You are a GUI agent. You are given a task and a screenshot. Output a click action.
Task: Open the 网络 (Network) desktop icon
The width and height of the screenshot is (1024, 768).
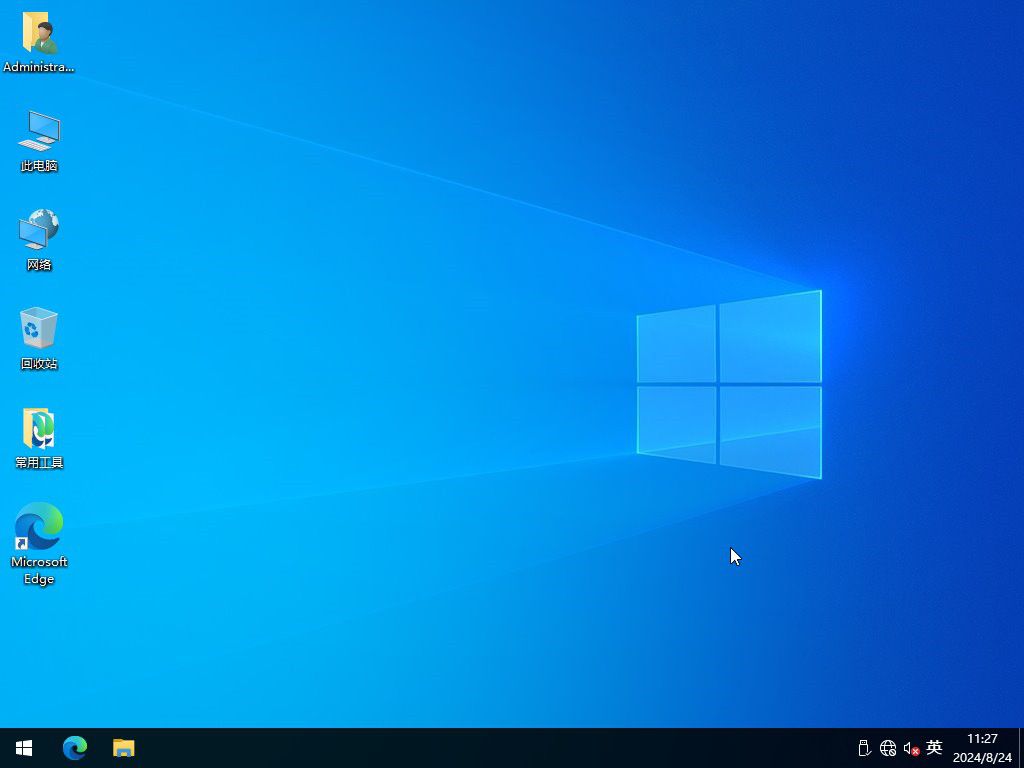click(38, 237)
